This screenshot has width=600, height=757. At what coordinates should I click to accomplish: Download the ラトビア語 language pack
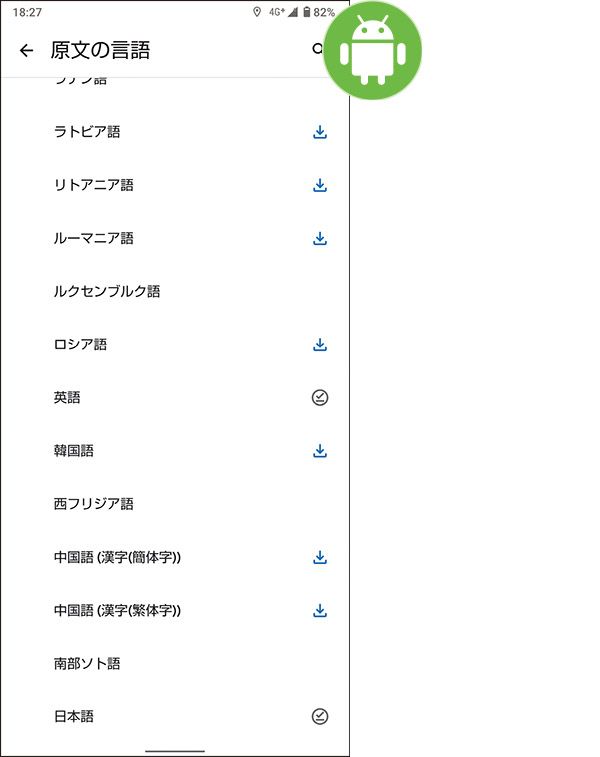click(x=320, y=132)
